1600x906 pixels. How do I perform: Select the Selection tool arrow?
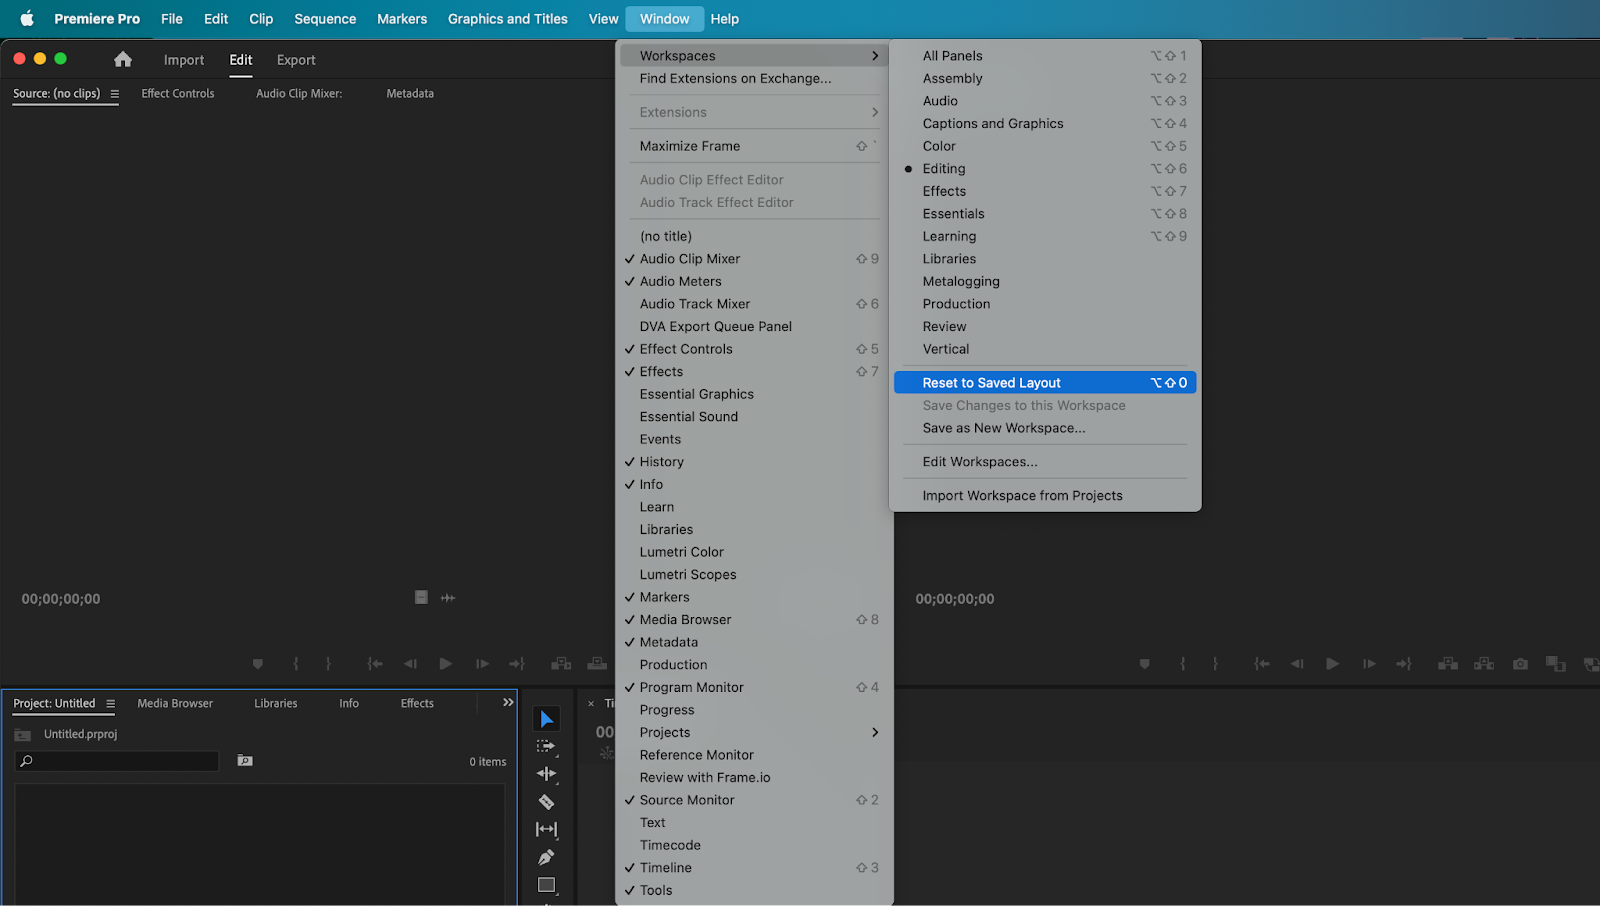point(546,719)
